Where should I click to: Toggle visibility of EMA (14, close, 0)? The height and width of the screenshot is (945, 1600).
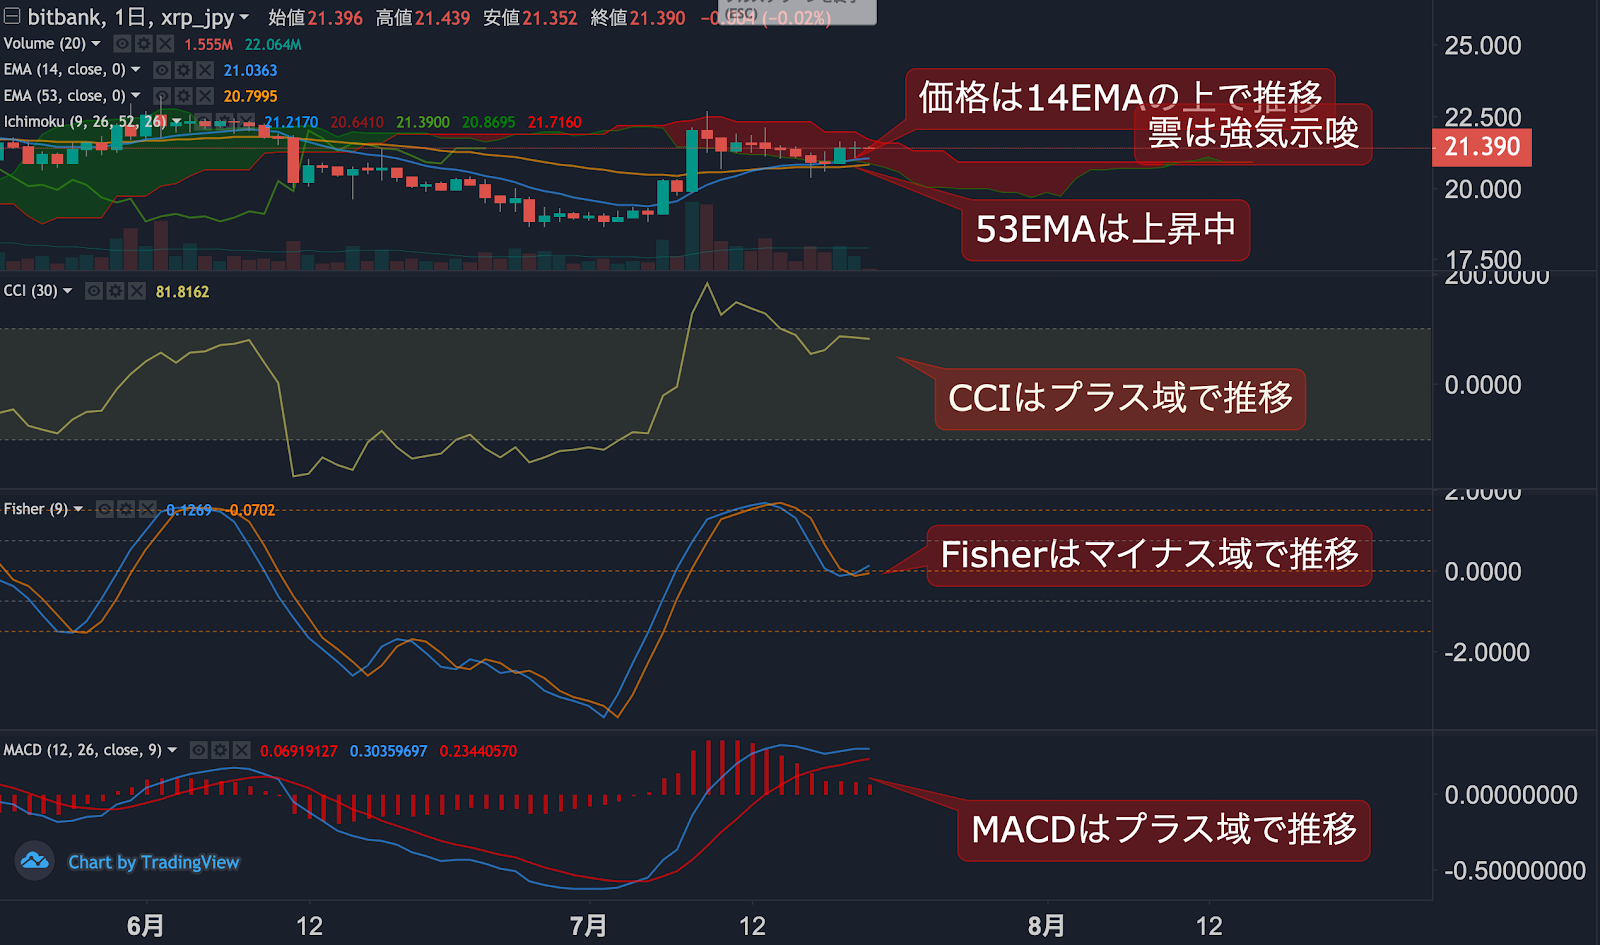pyautogui.click(x=162, y=70)
